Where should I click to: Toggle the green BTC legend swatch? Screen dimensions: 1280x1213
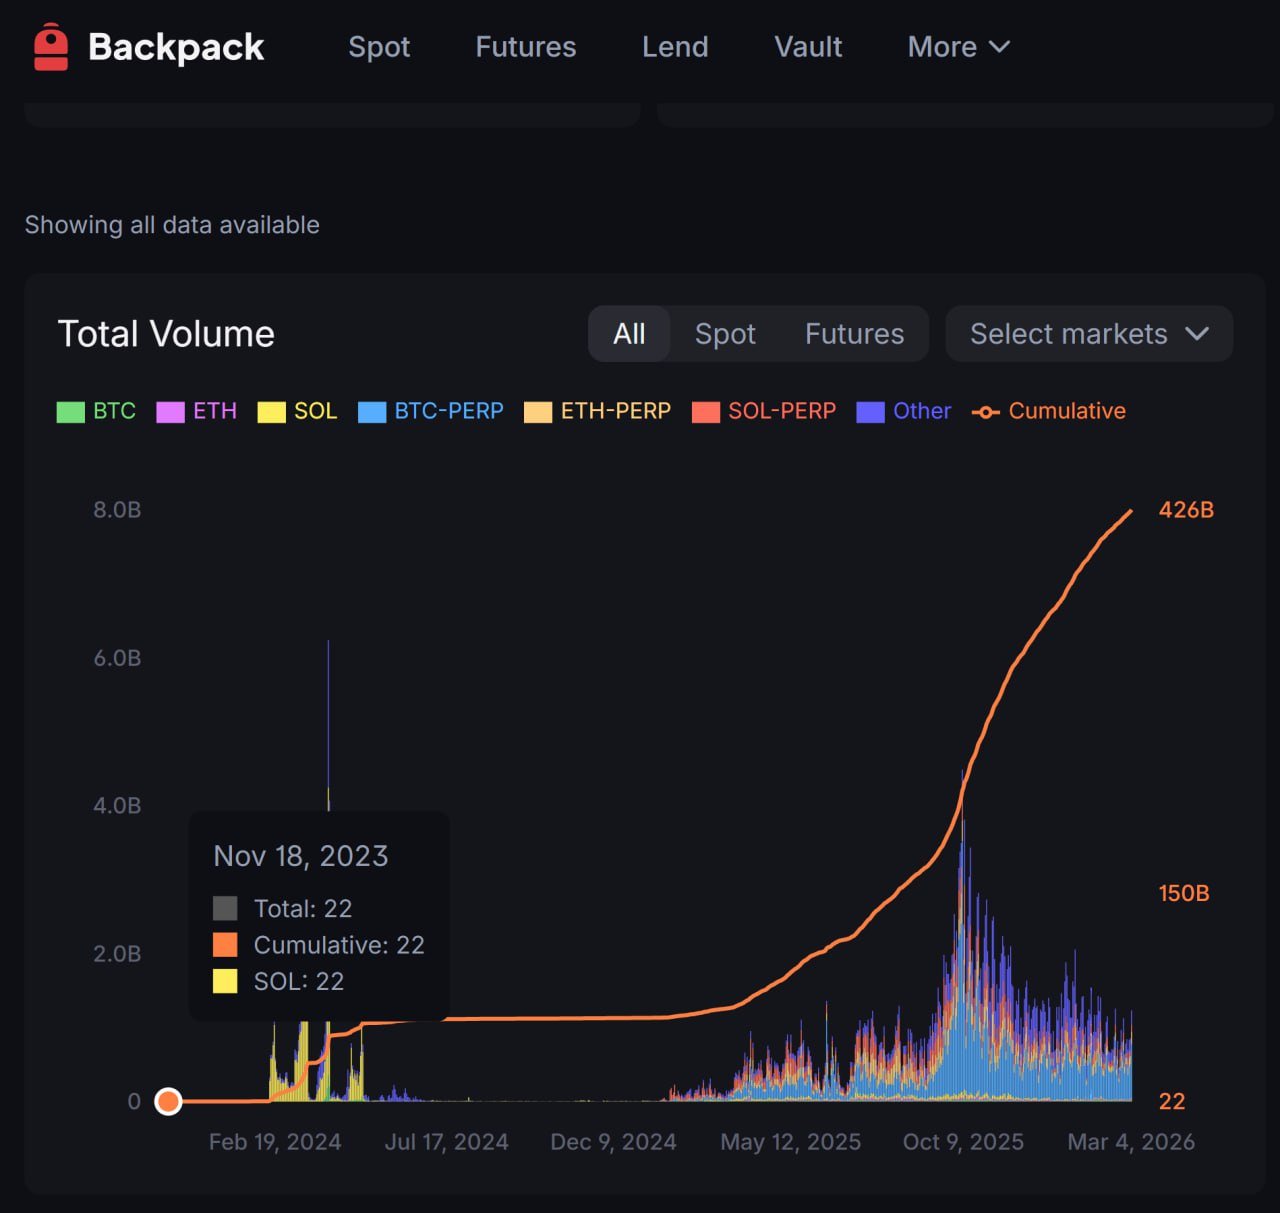click(x=70, y=412)
